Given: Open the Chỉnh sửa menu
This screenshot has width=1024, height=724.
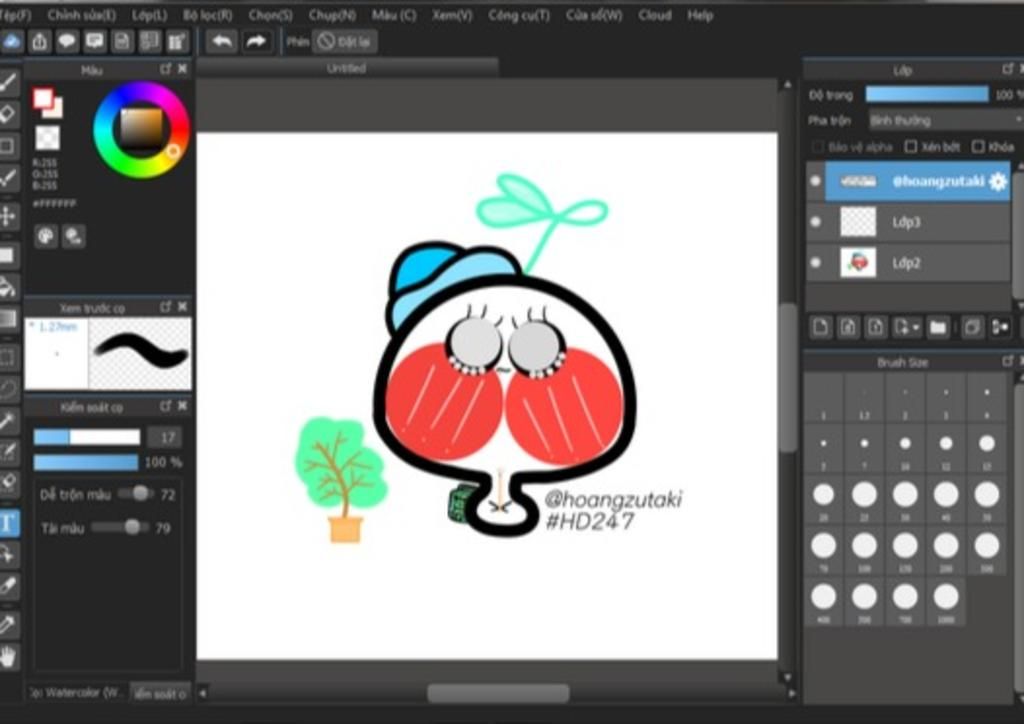Looking at the screenshot, I should 81,14.
